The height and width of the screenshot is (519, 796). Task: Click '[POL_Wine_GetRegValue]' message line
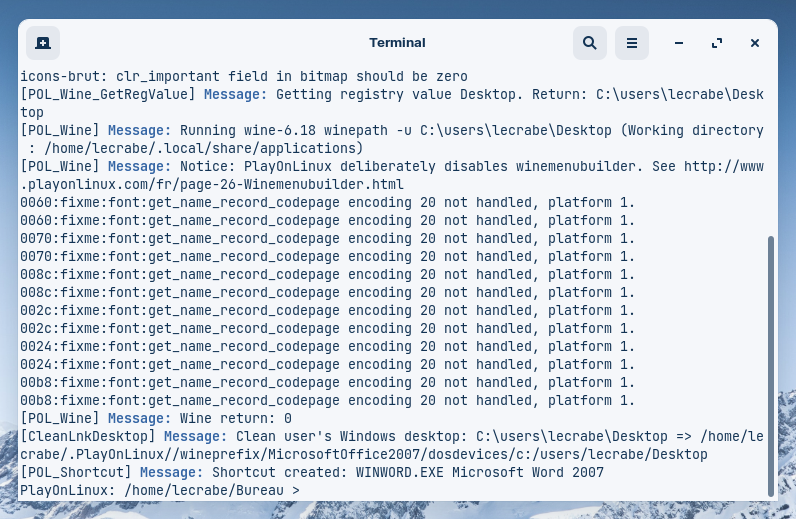tap(392, 103)
